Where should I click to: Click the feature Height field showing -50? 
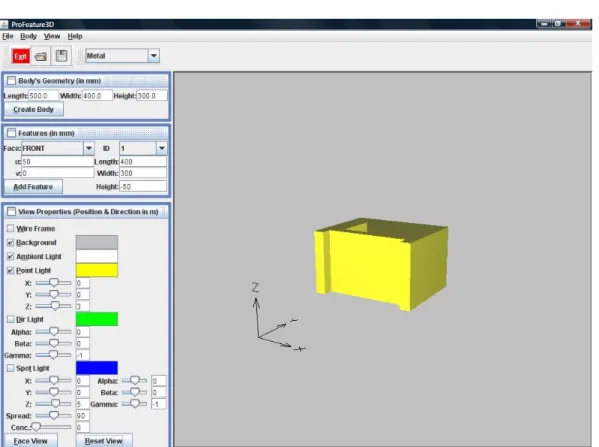pos(143,187)
